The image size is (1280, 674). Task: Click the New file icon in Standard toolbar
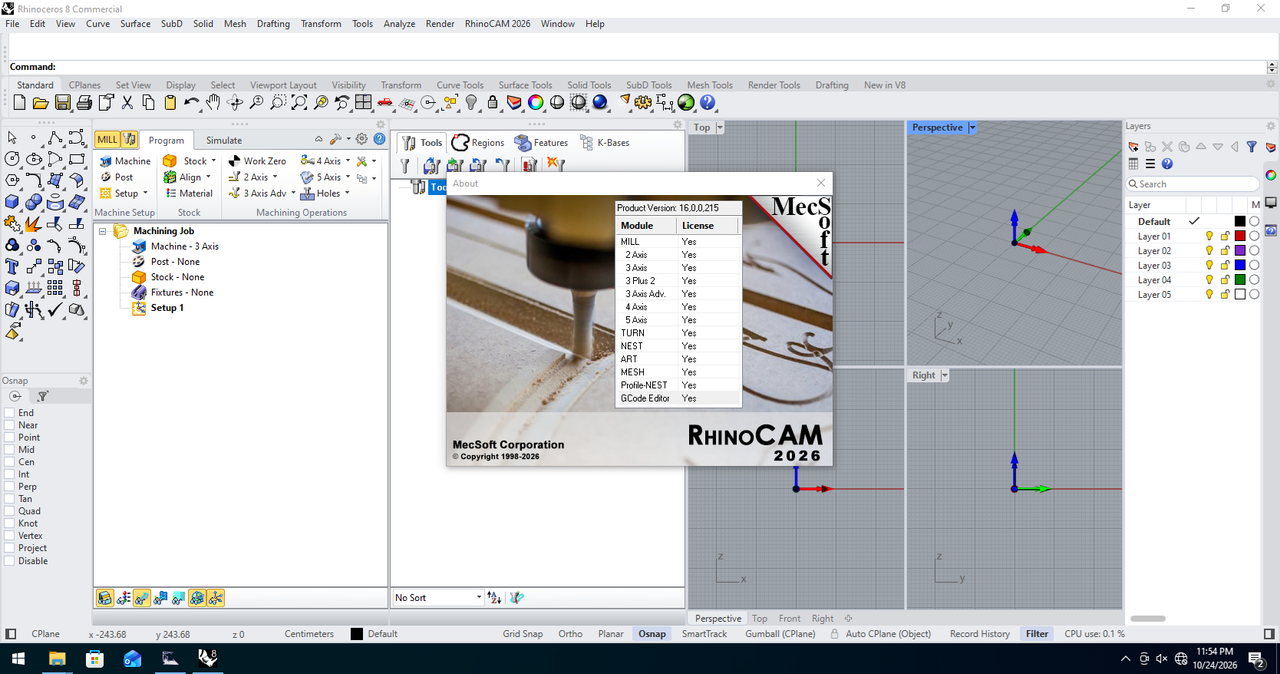(x=19, y=103)
